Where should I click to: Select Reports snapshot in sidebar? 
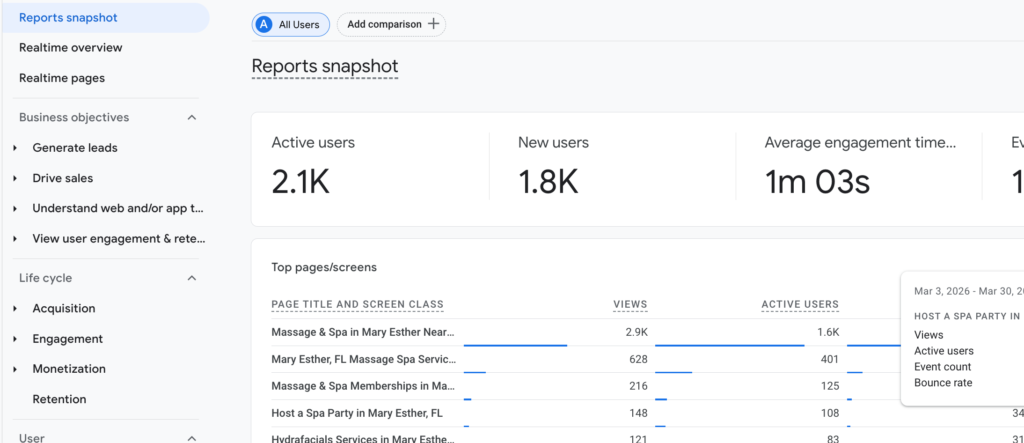pyautogui.click(x=68, y=17)
